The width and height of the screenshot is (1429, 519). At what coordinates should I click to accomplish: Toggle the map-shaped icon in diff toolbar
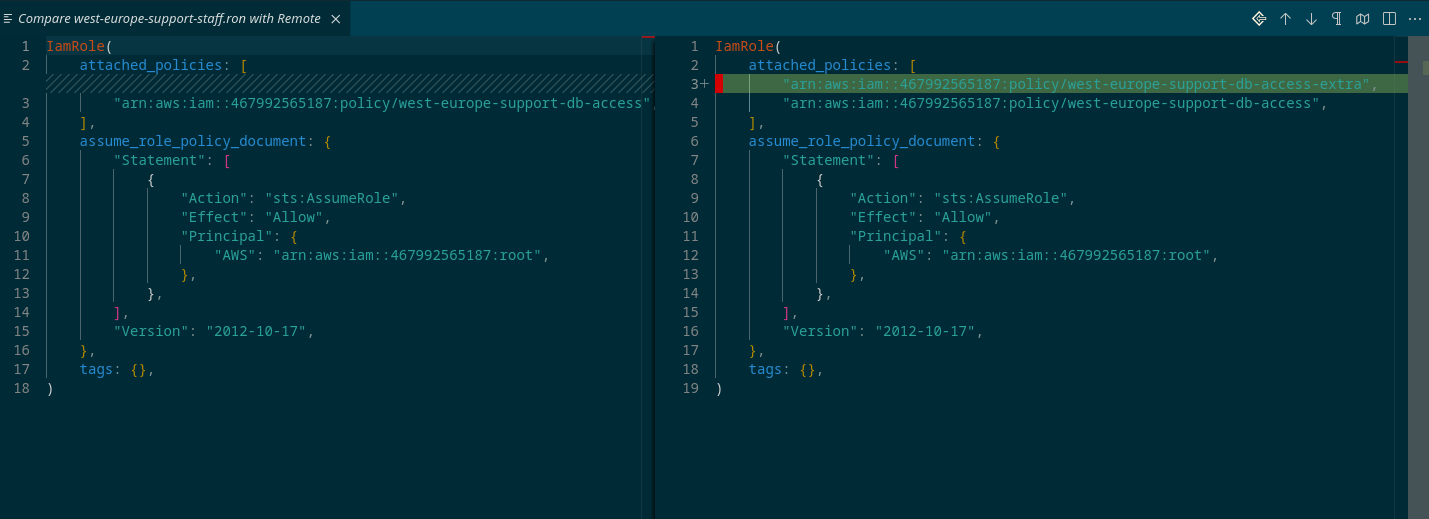[1363, 19]
